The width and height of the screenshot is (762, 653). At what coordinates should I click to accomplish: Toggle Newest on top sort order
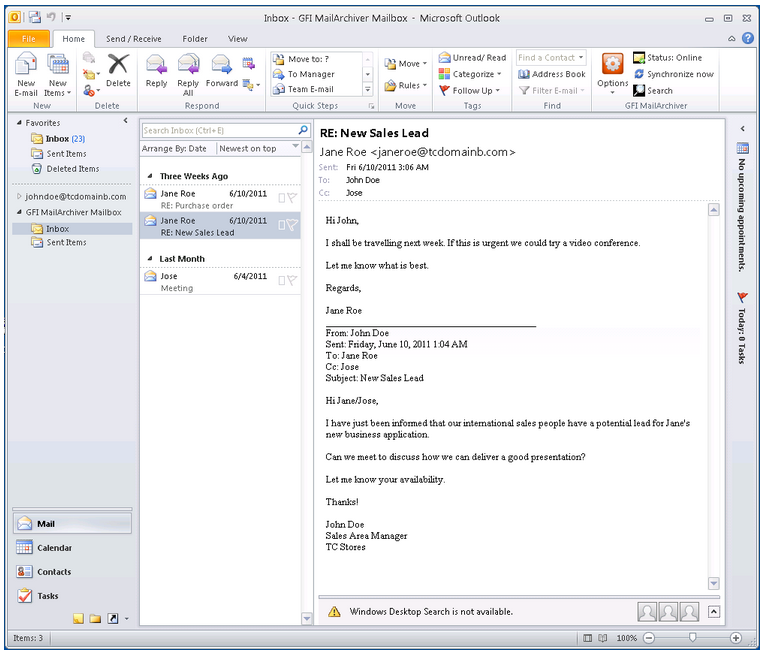click(x=258, y=148)
